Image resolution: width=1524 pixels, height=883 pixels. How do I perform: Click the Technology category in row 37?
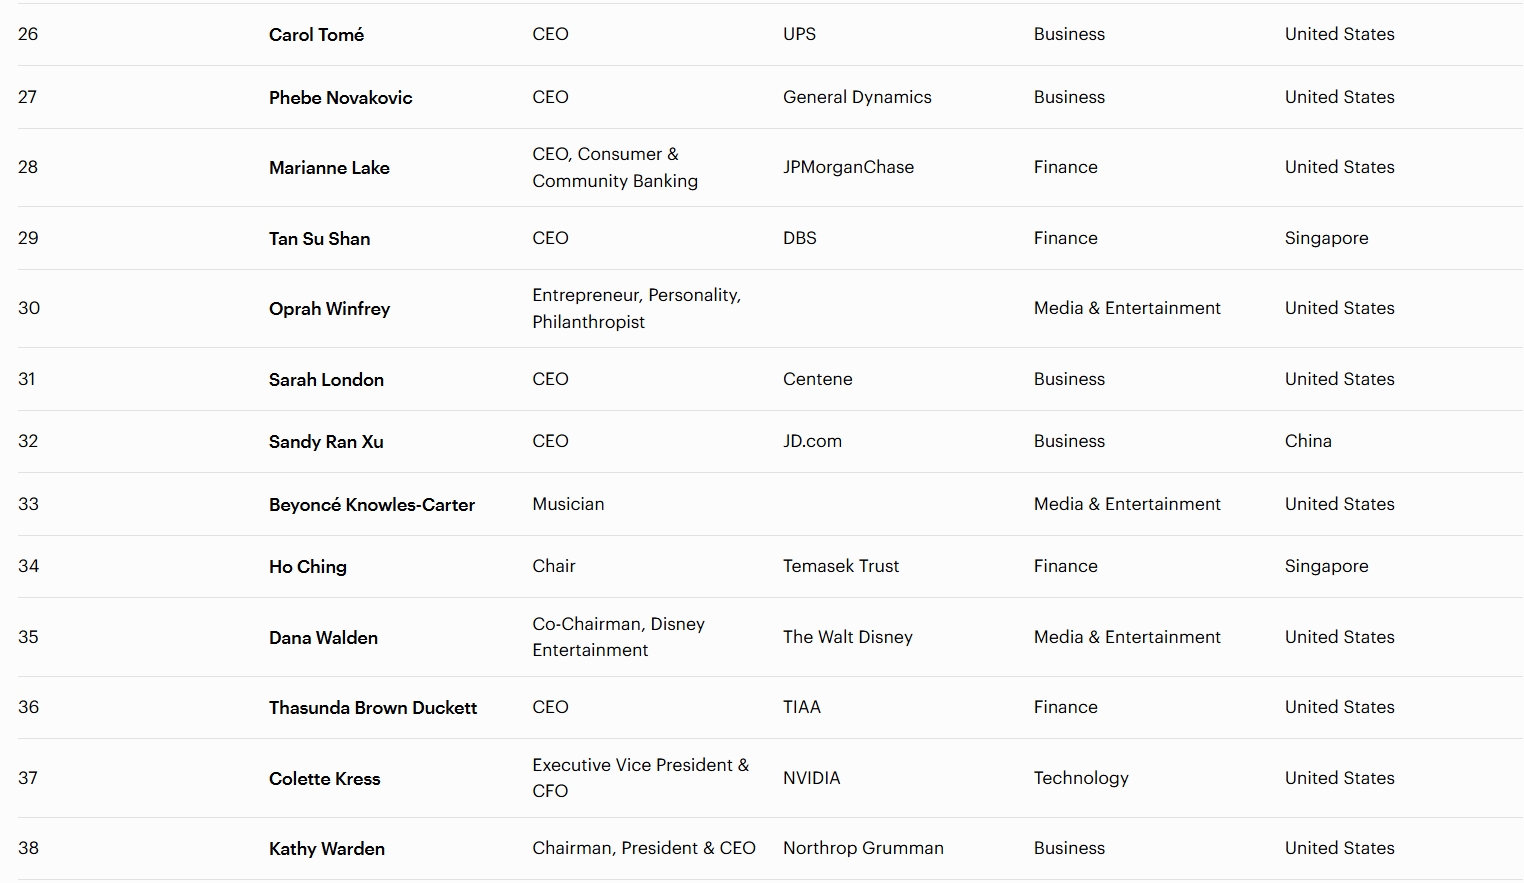pos(1081,778)
